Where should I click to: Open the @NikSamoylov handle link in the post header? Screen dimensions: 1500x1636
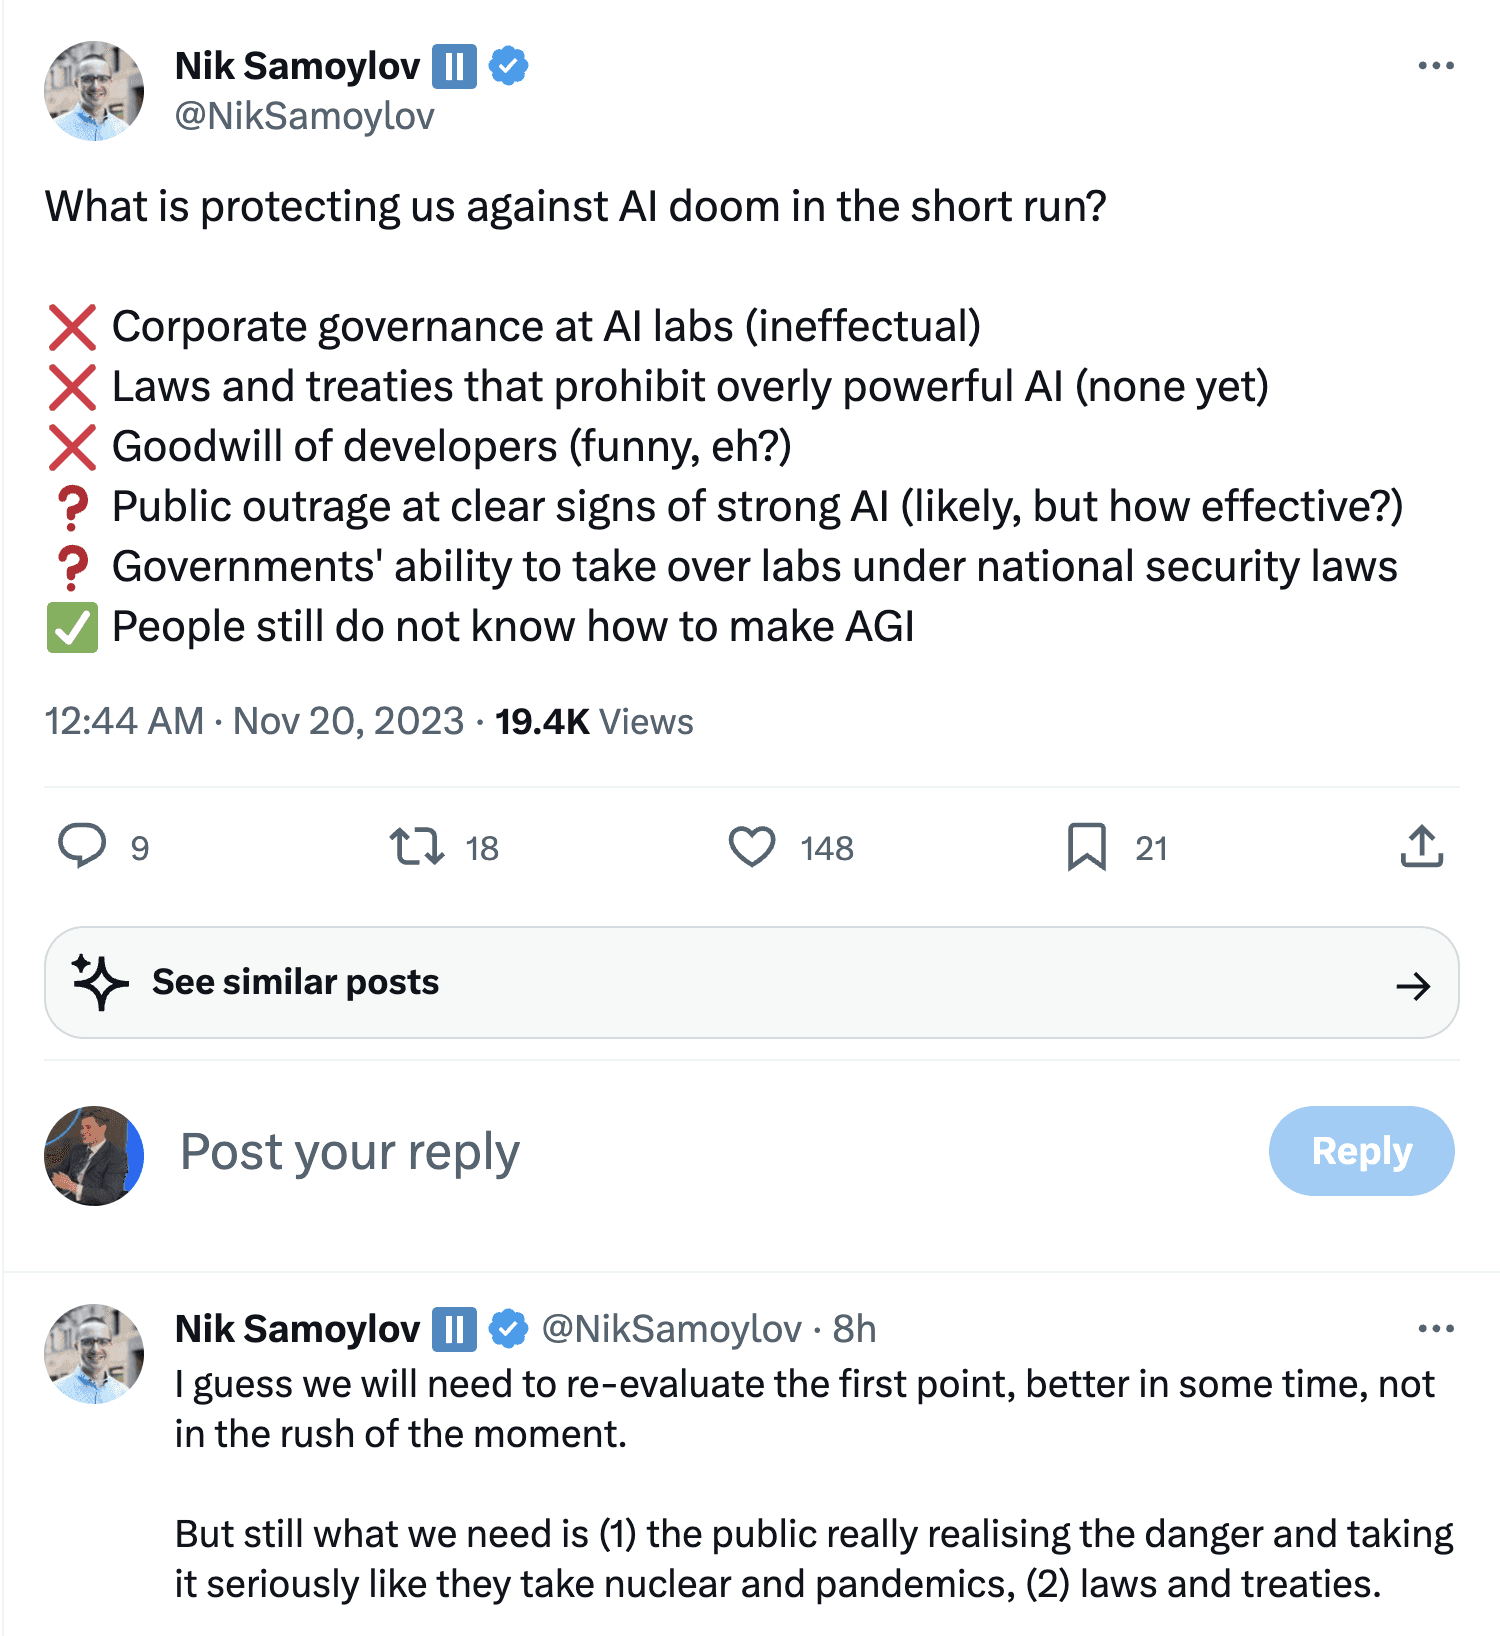(305, 116)
